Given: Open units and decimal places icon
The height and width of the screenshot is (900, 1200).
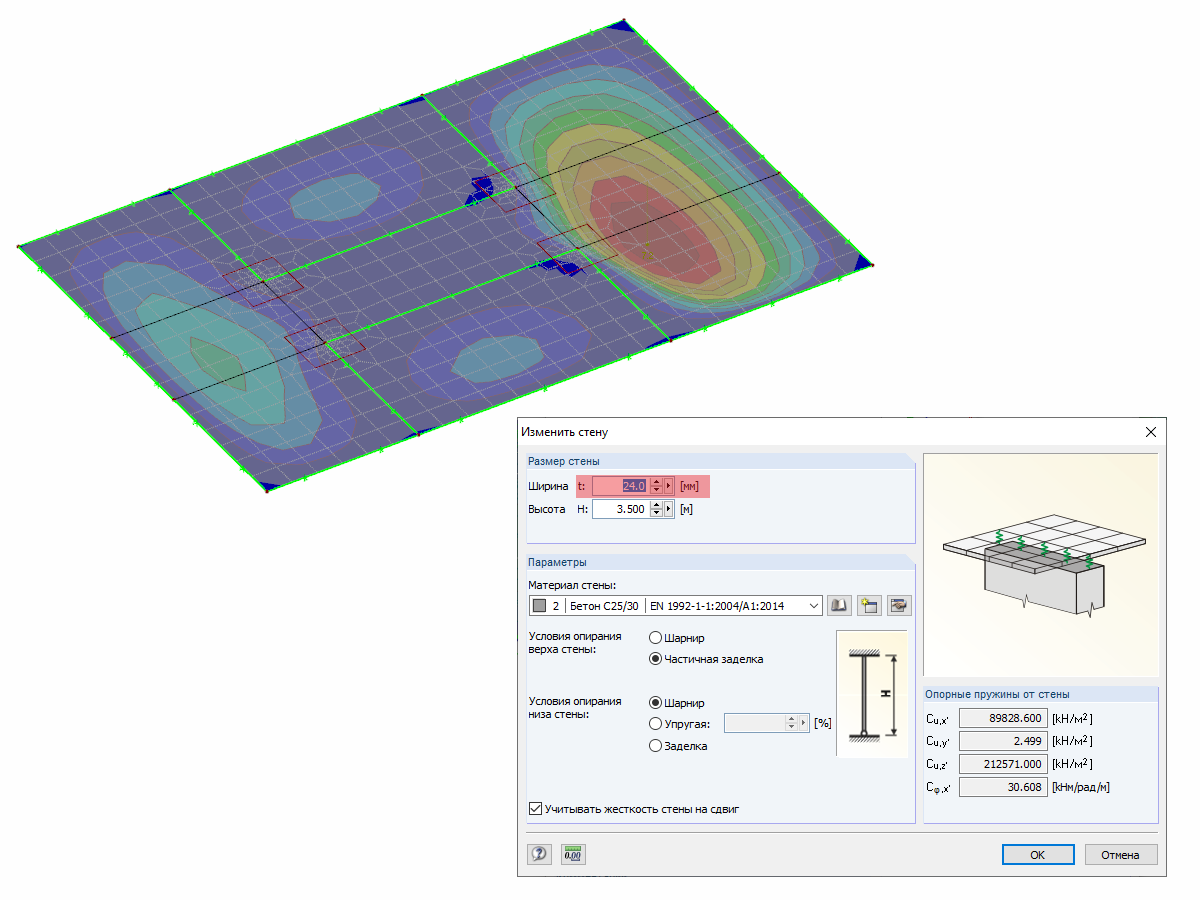Looking at the screenshot, I should point(573,854).
